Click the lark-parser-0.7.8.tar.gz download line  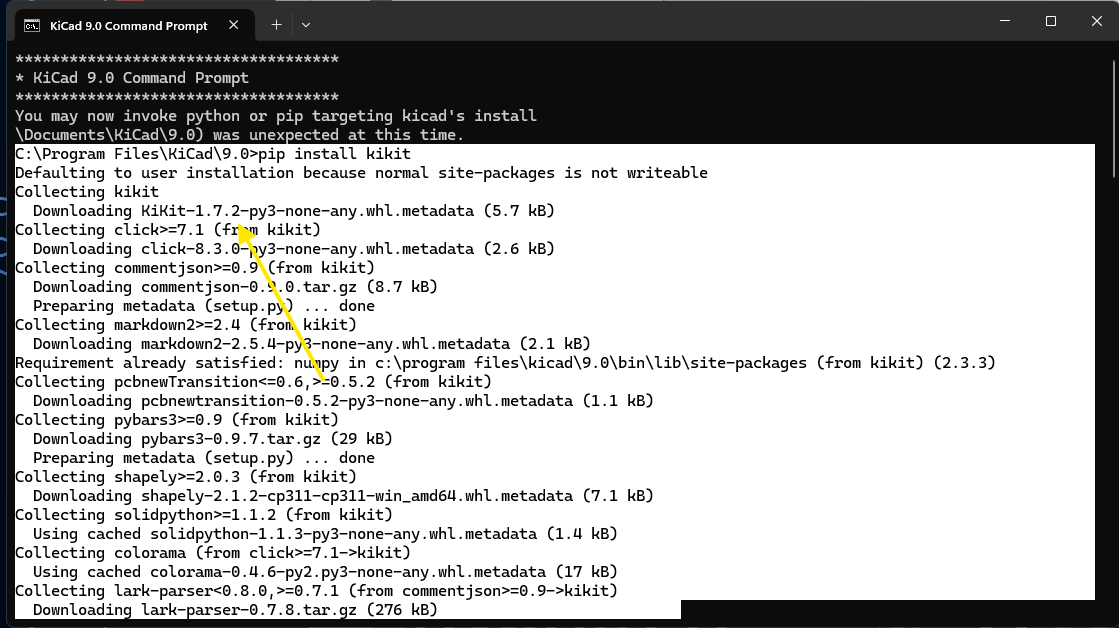234,610
